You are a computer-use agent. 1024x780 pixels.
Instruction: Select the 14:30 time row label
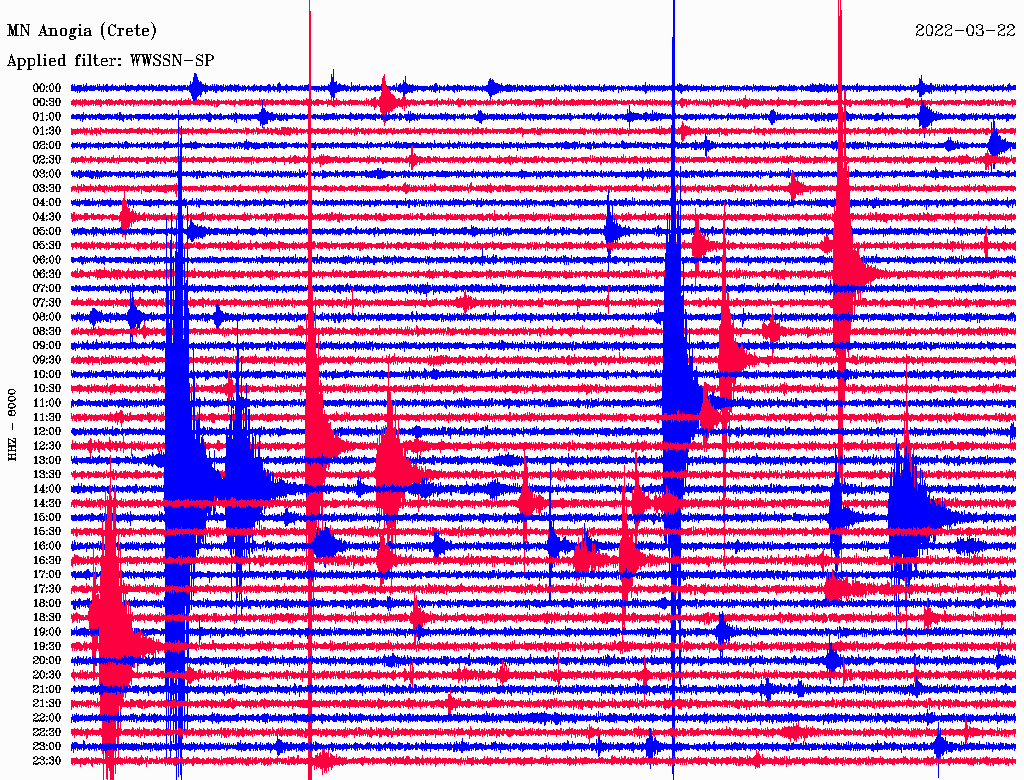(x=47, y=503)
